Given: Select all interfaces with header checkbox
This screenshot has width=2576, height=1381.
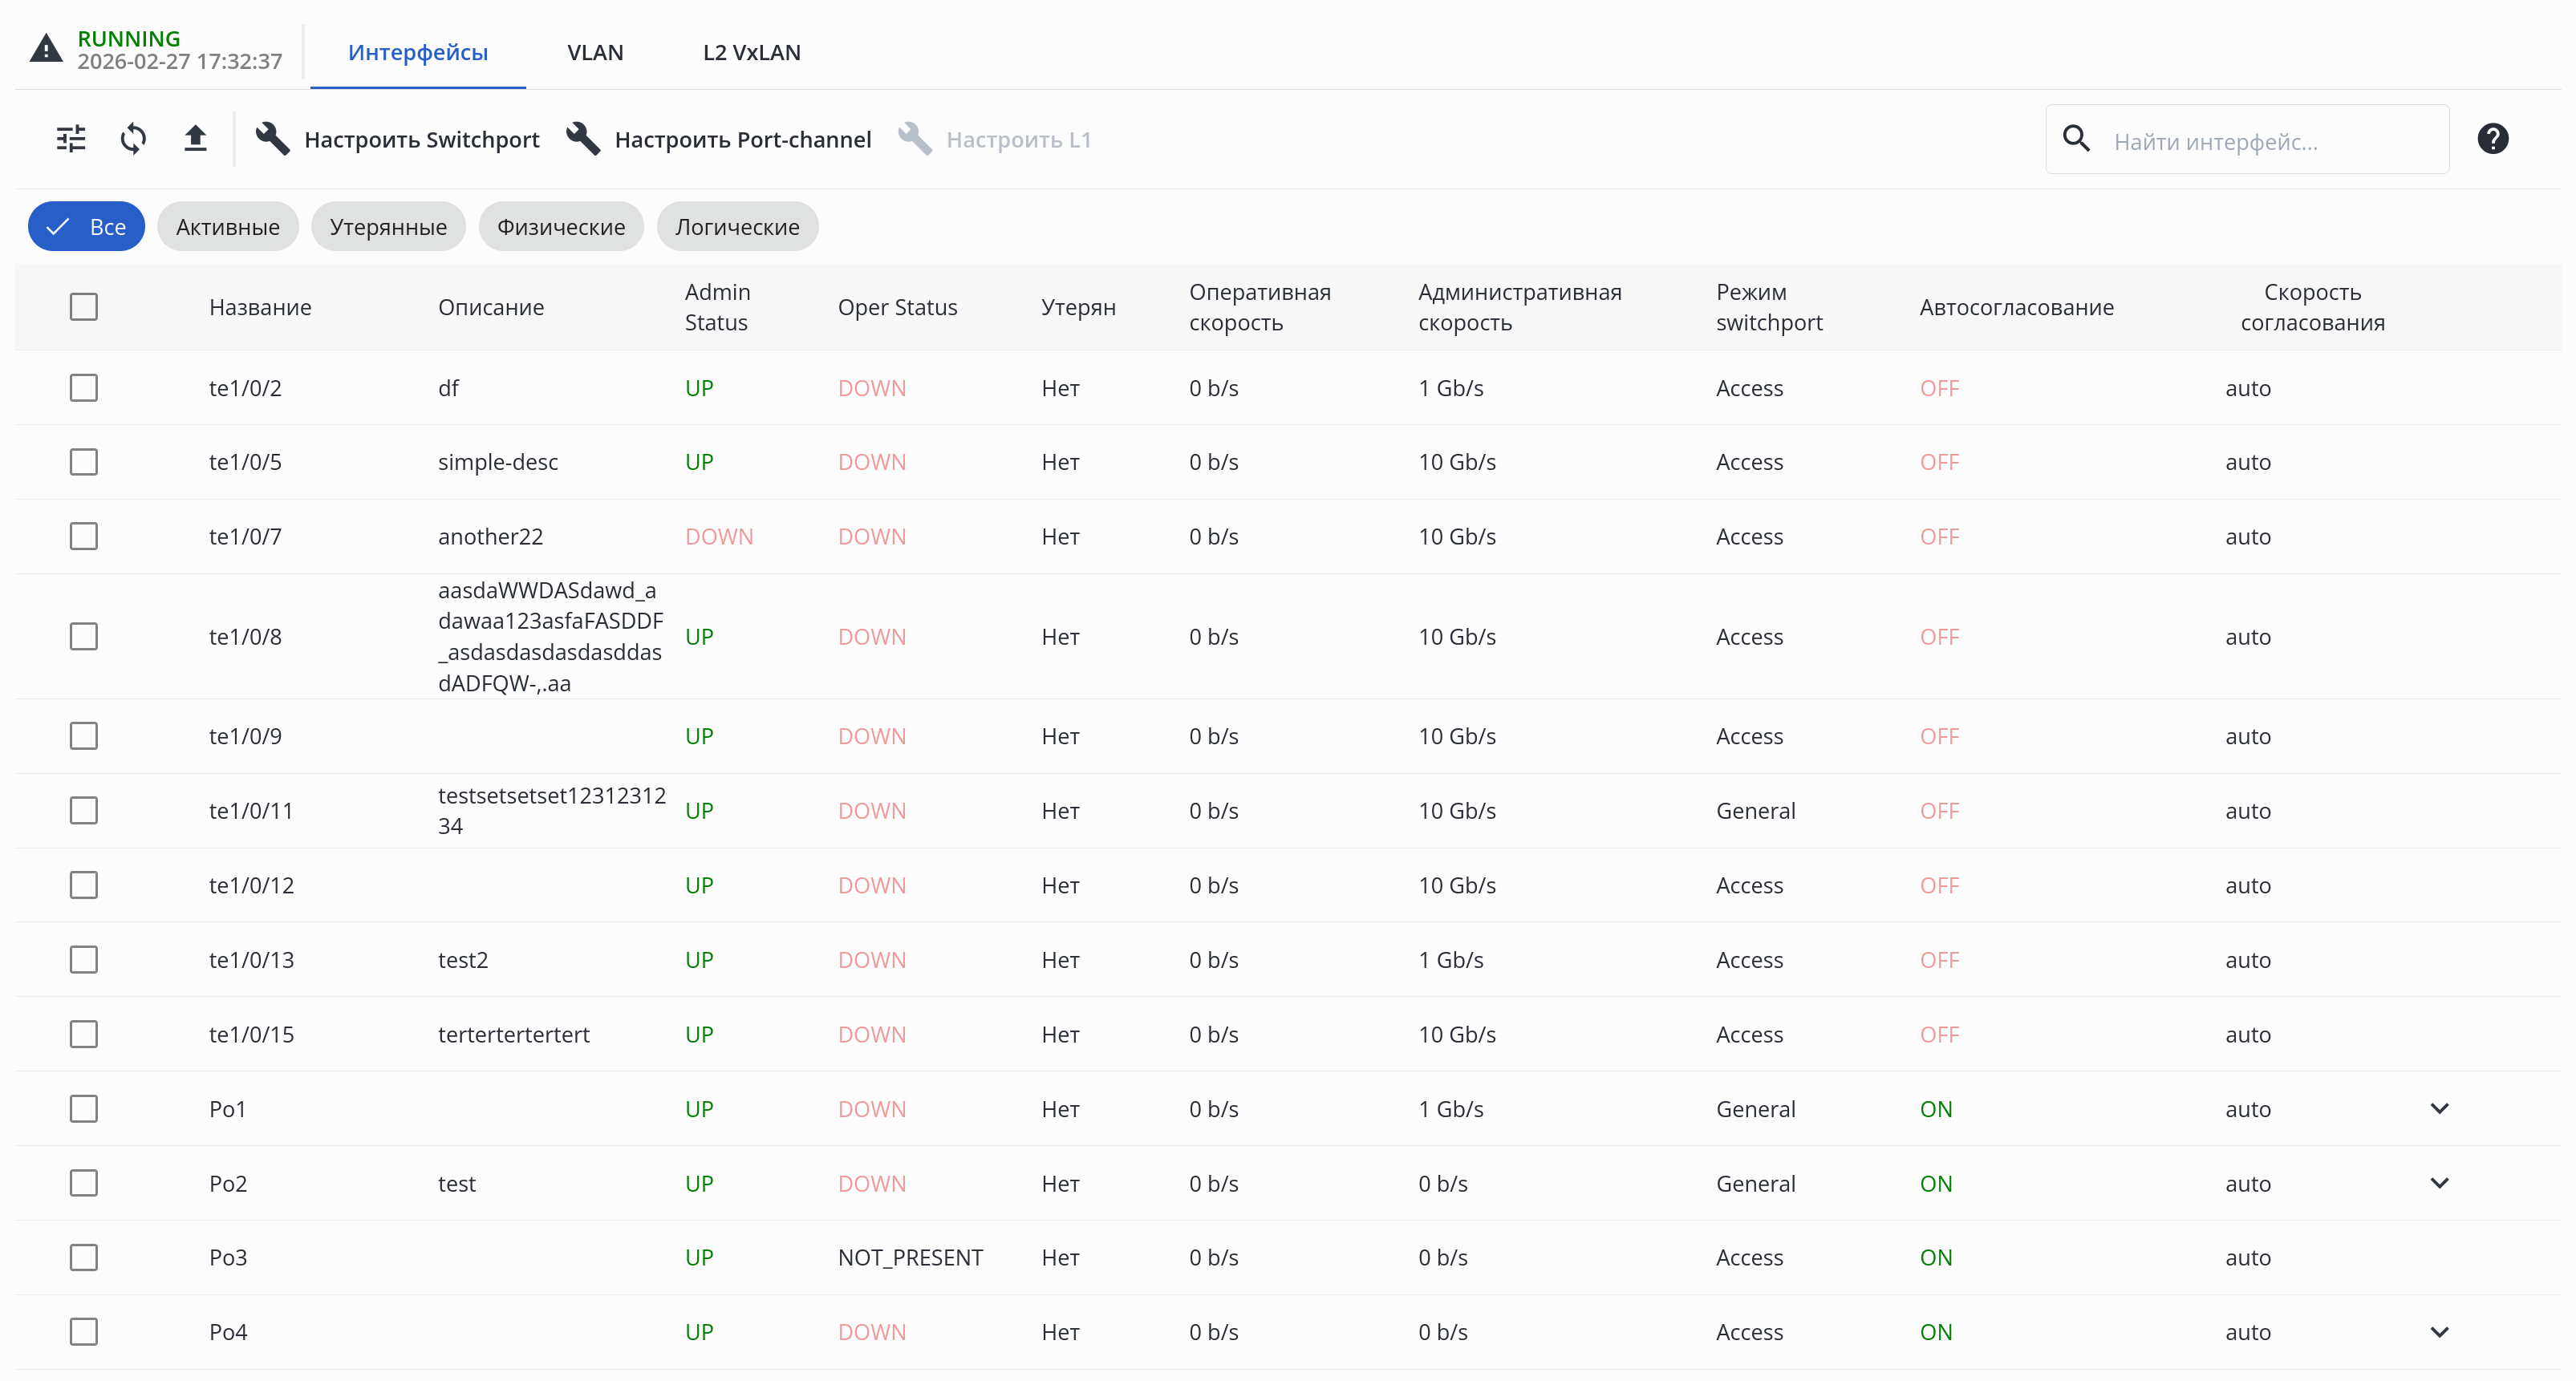Looking at the screenshot, I should 84,307.
